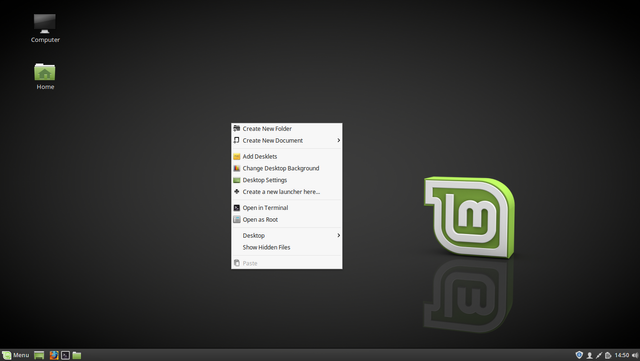This screenshot has height=361, width=640.
Task: Click the new launcher plus icon
Action: [236, 192]
